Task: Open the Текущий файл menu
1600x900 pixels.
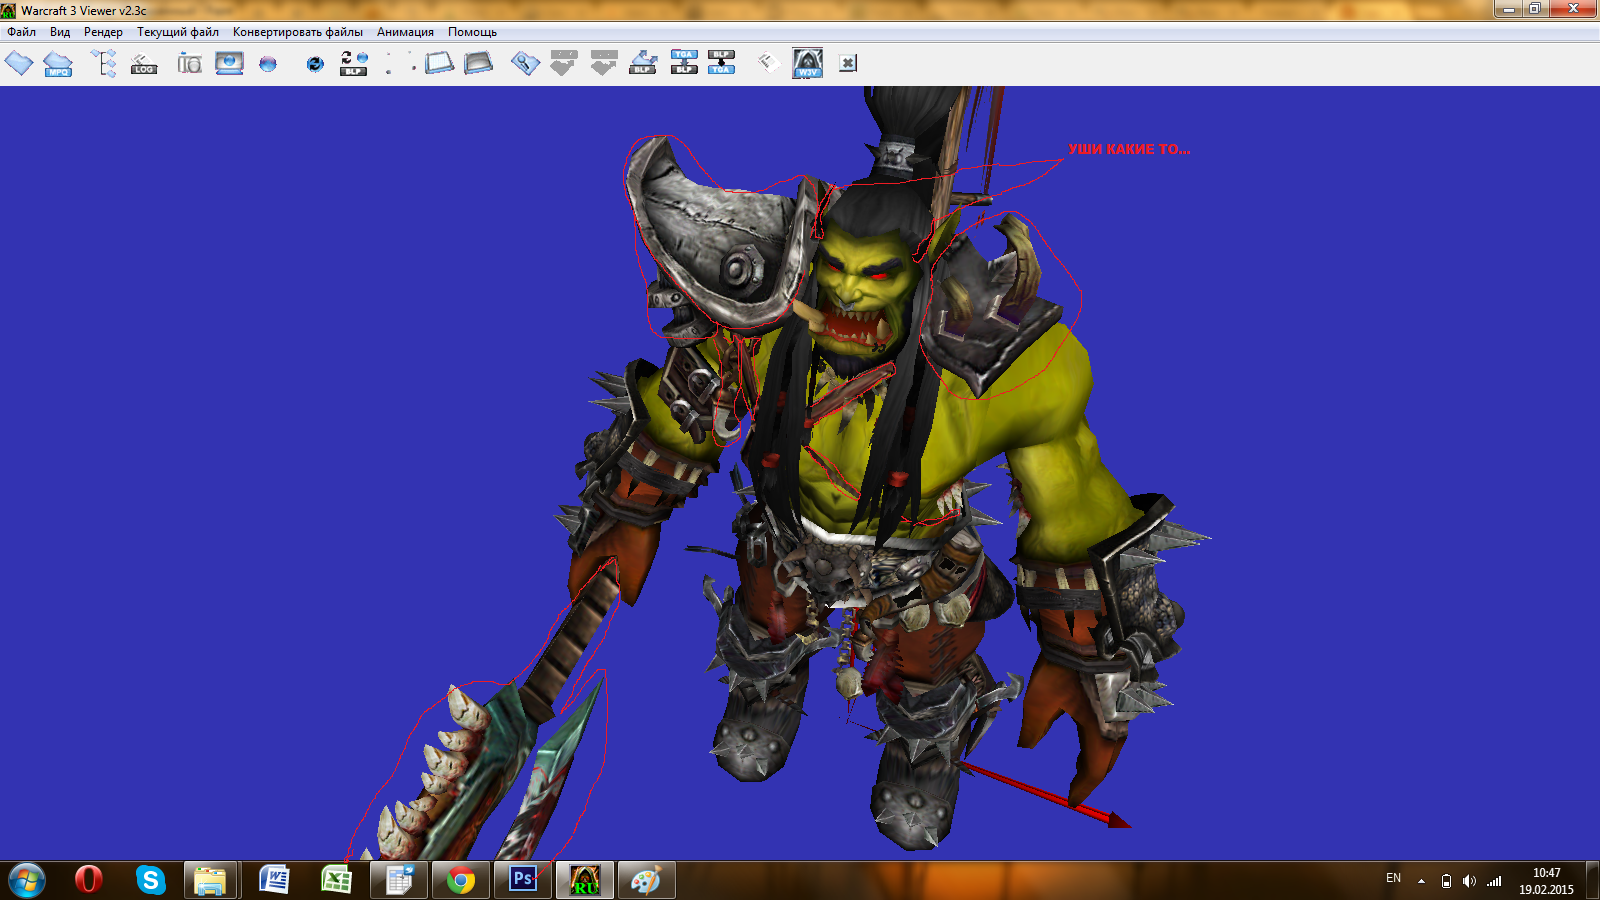Action: click(178, 32)
